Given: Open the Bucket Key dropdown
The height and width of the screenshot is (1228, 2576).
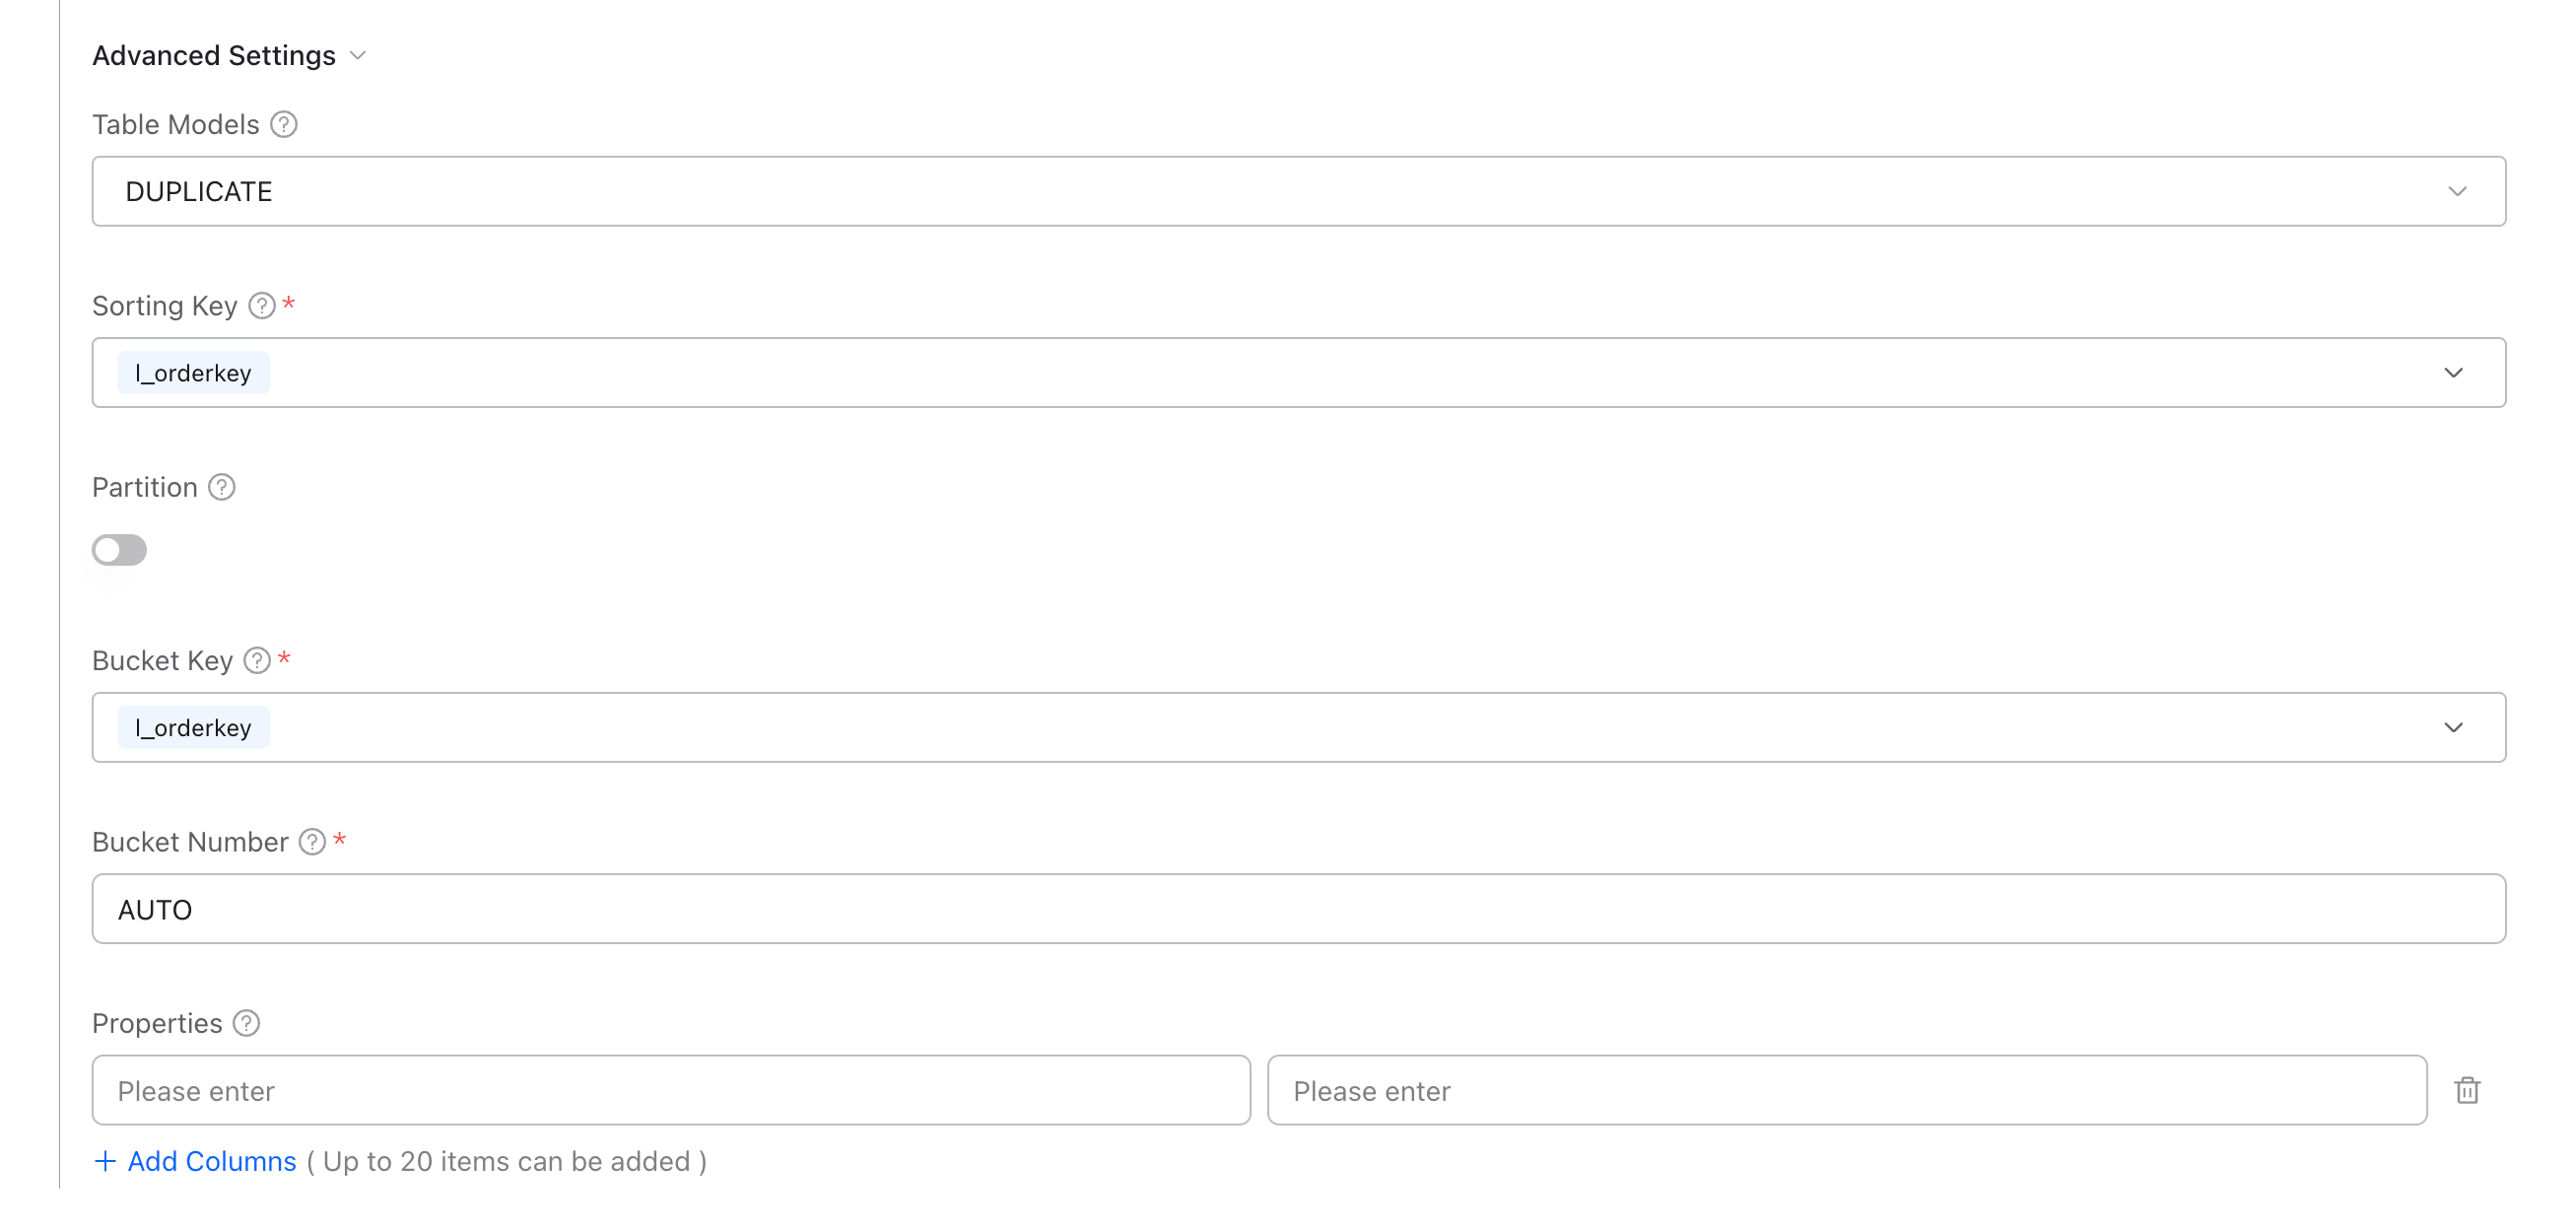Looking at the screenshot, I should pyautogui.click(x=2453, y=727).
